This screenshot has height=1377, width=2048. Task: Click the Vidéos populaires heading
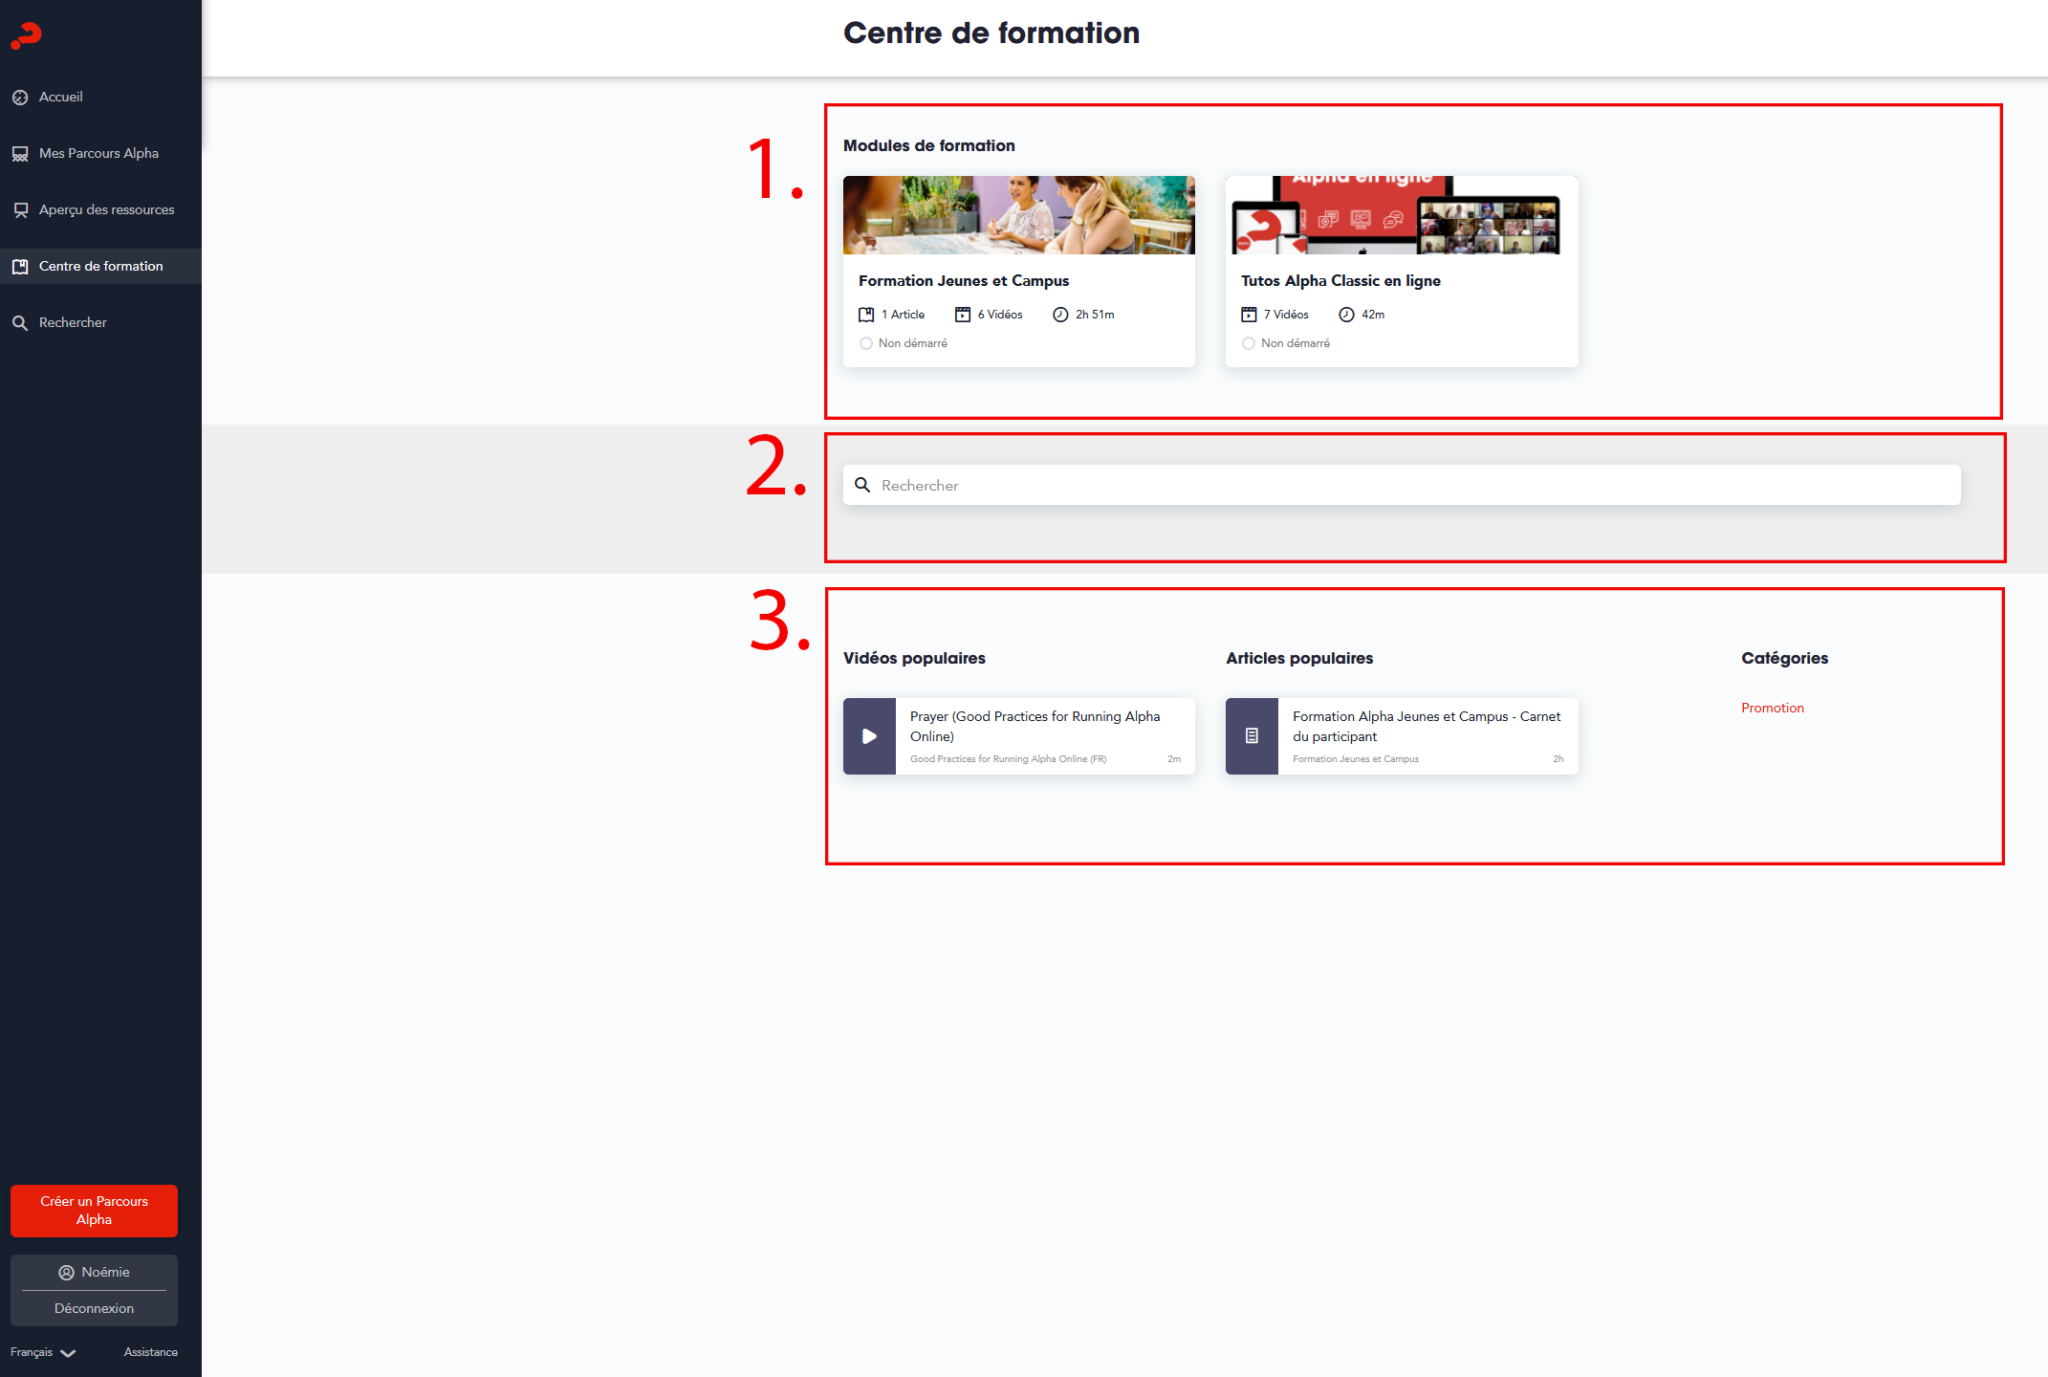point(914,658)
